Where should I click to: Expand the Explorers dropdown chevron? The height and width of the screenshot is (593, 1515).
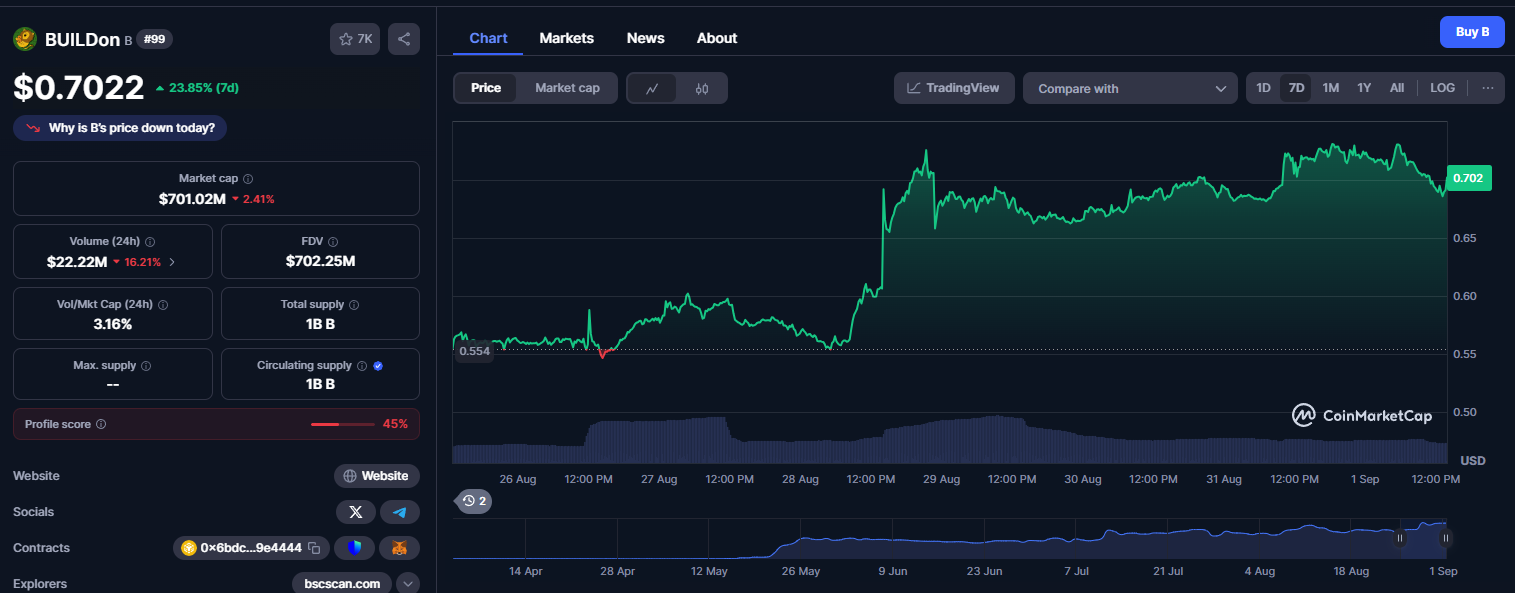408,583
